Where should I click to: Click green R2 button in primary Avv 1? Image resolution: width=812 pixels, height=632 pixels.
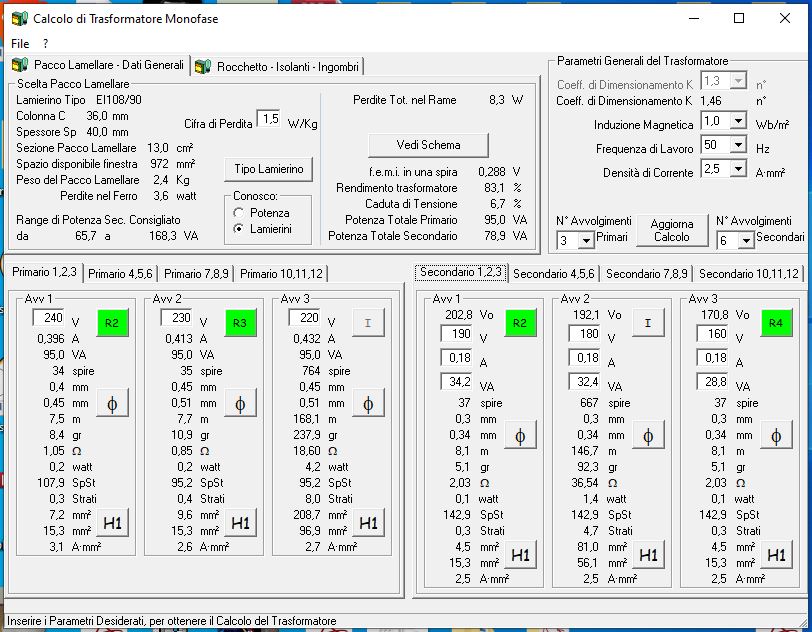point(112,323)
